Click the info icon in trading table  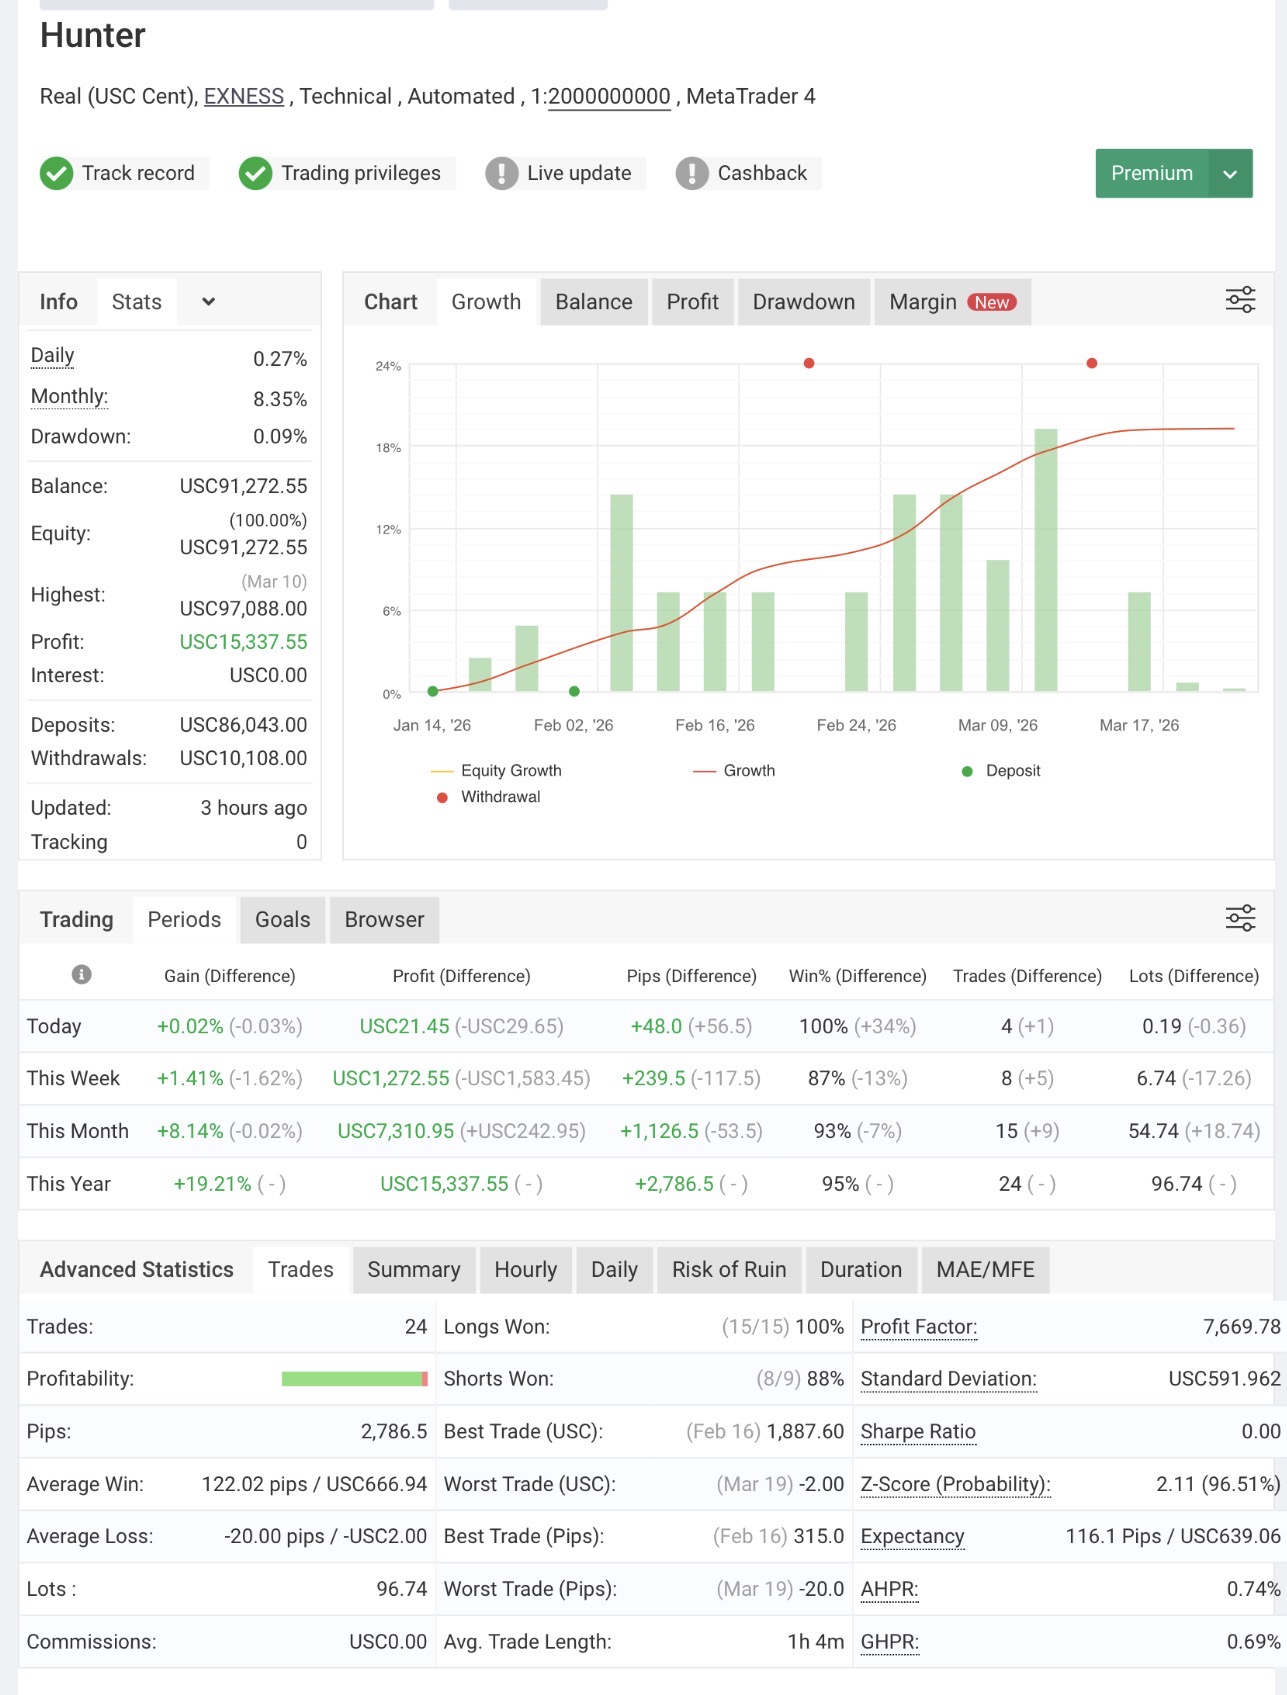tap(82, 974)
